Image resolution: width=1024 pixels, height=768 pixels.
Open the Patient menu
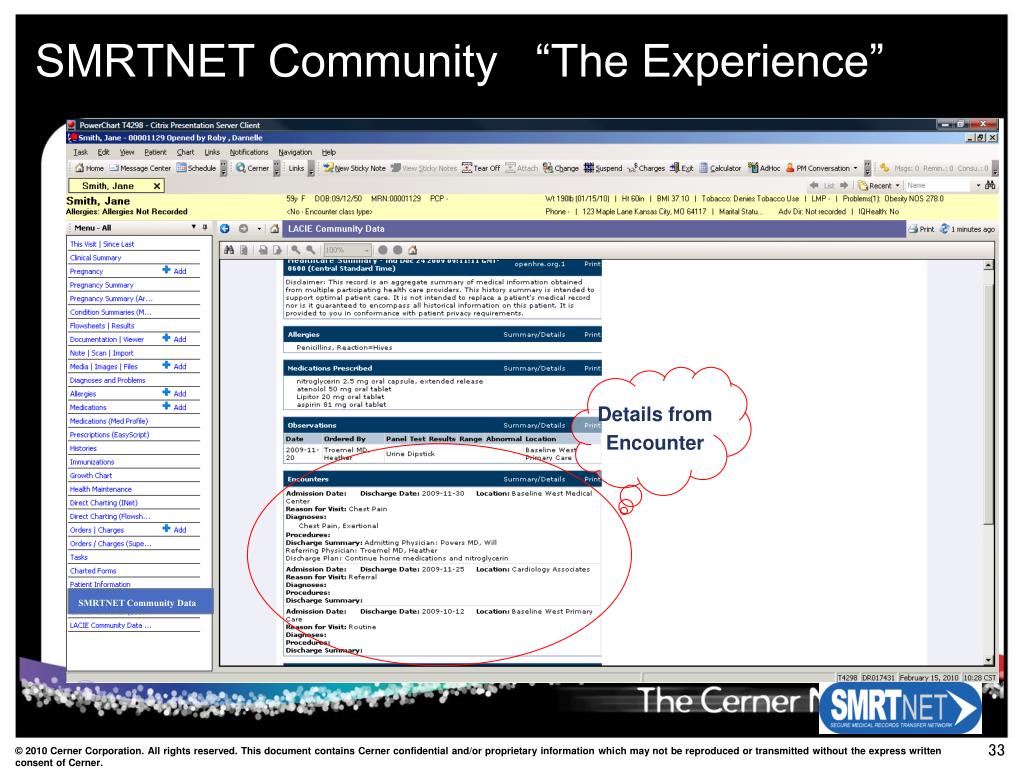155,152
